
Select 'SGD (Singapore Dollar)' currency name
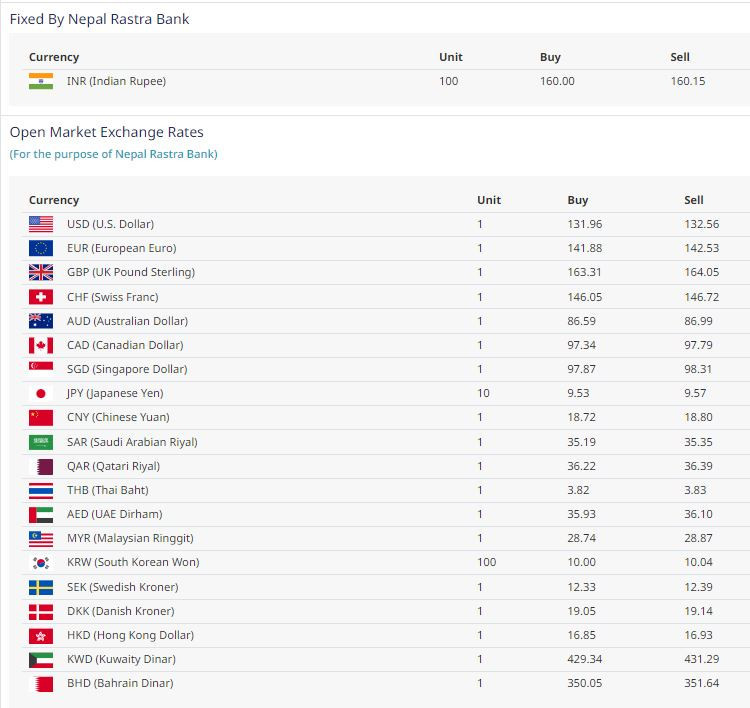(x=127, y=369)
